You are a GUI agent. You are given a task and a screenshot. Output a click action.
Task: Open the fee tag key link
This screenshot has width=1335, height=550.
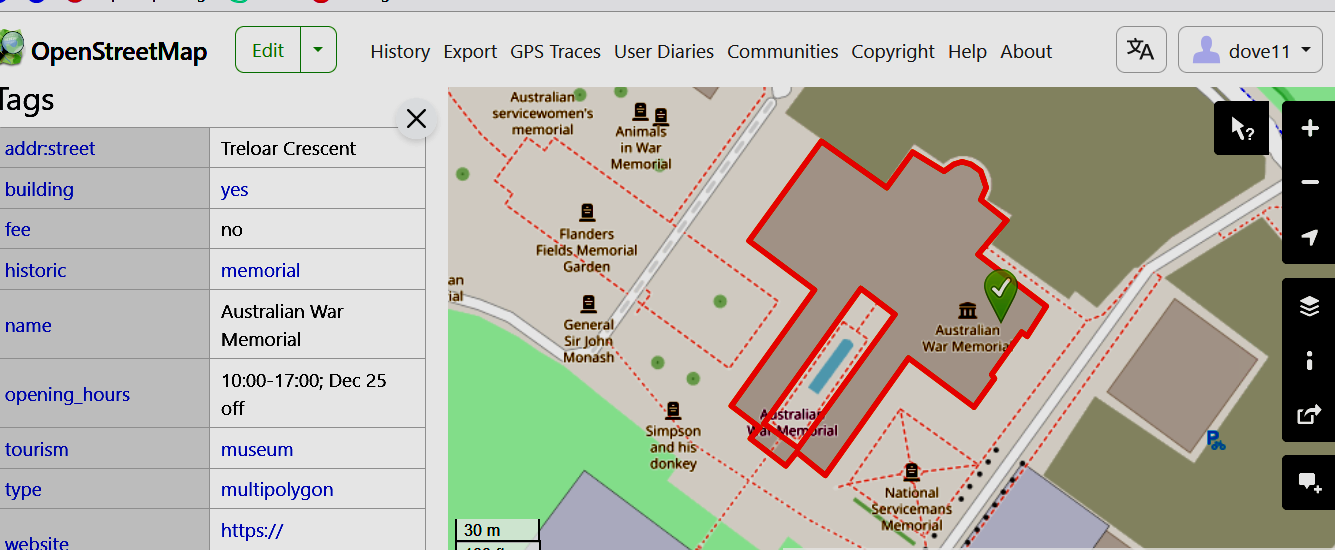(x=18, y=229)
